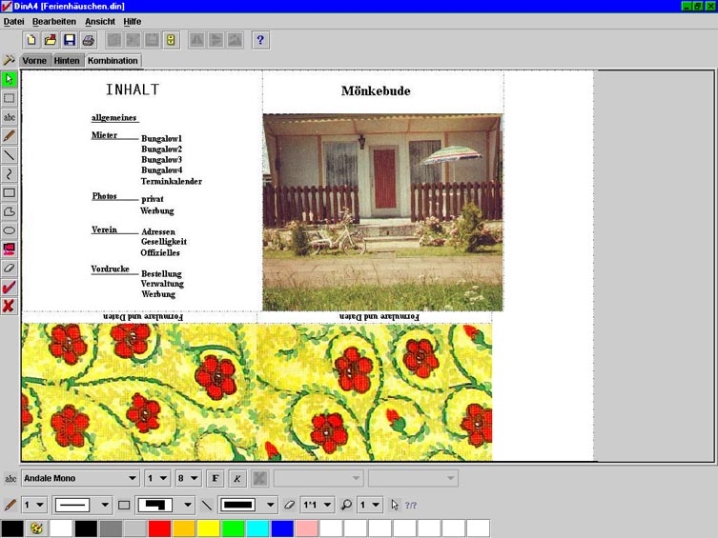The width and height of the screenshot is (718, 538).
Task: Open the Ansicht menu
Action: click(100, 21)
